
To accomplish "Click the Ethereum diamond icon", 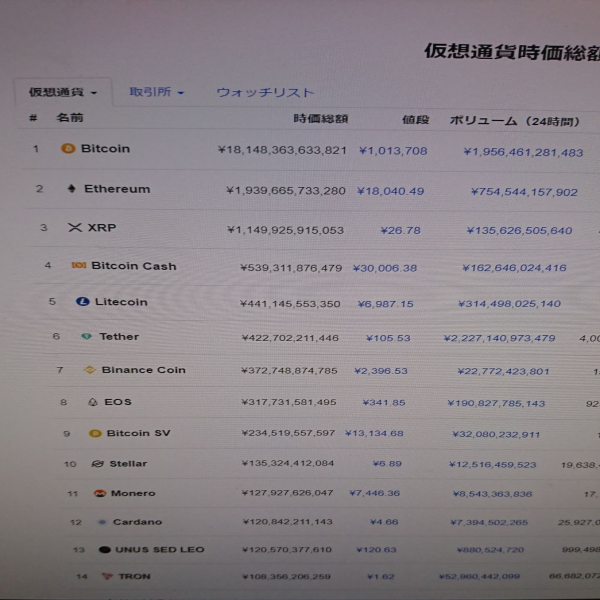I will click(72, 189).
